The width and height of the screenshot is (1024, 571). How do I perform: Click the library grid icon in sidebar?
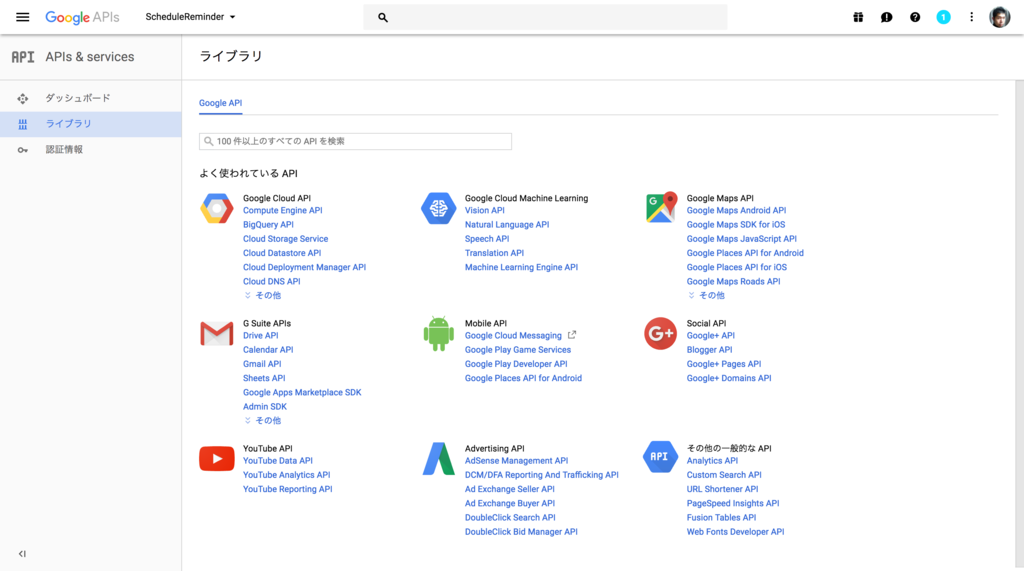click(x=23, y=124)
